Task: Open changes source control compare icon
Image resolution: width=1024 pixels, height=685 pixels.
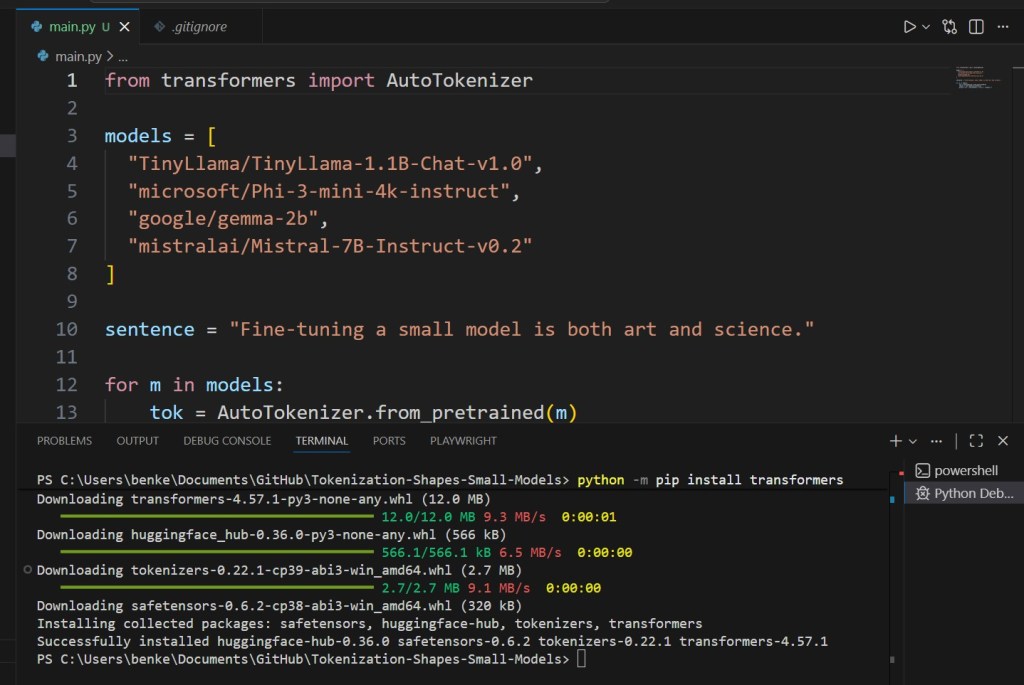Action: click(950, 27)
